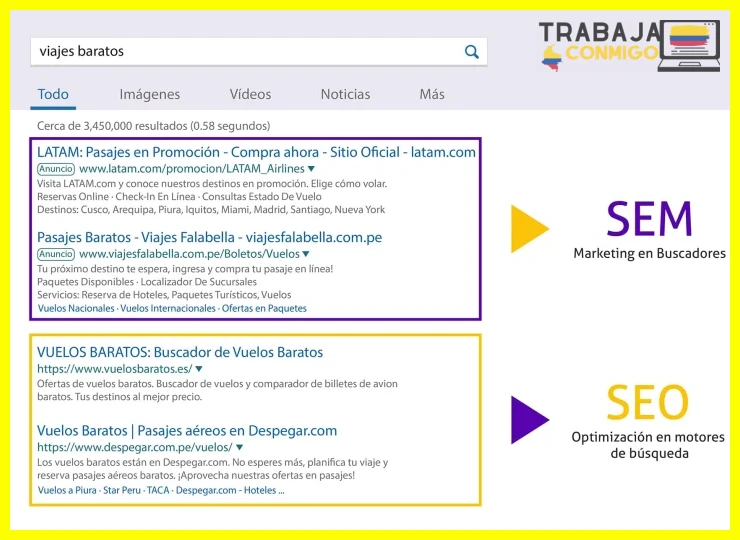Switch to the Imágenes tab

click(x=150, y=94)
